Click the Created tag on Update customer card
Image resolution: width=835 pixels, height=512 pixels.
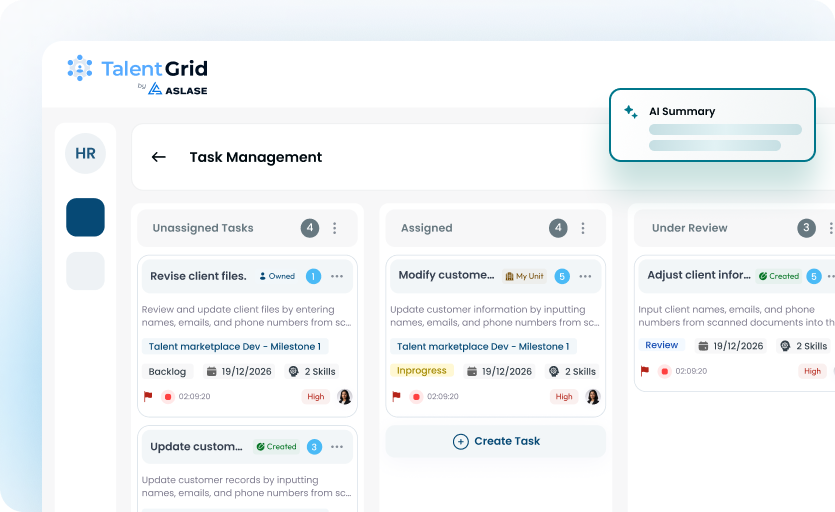pos(276,446)
